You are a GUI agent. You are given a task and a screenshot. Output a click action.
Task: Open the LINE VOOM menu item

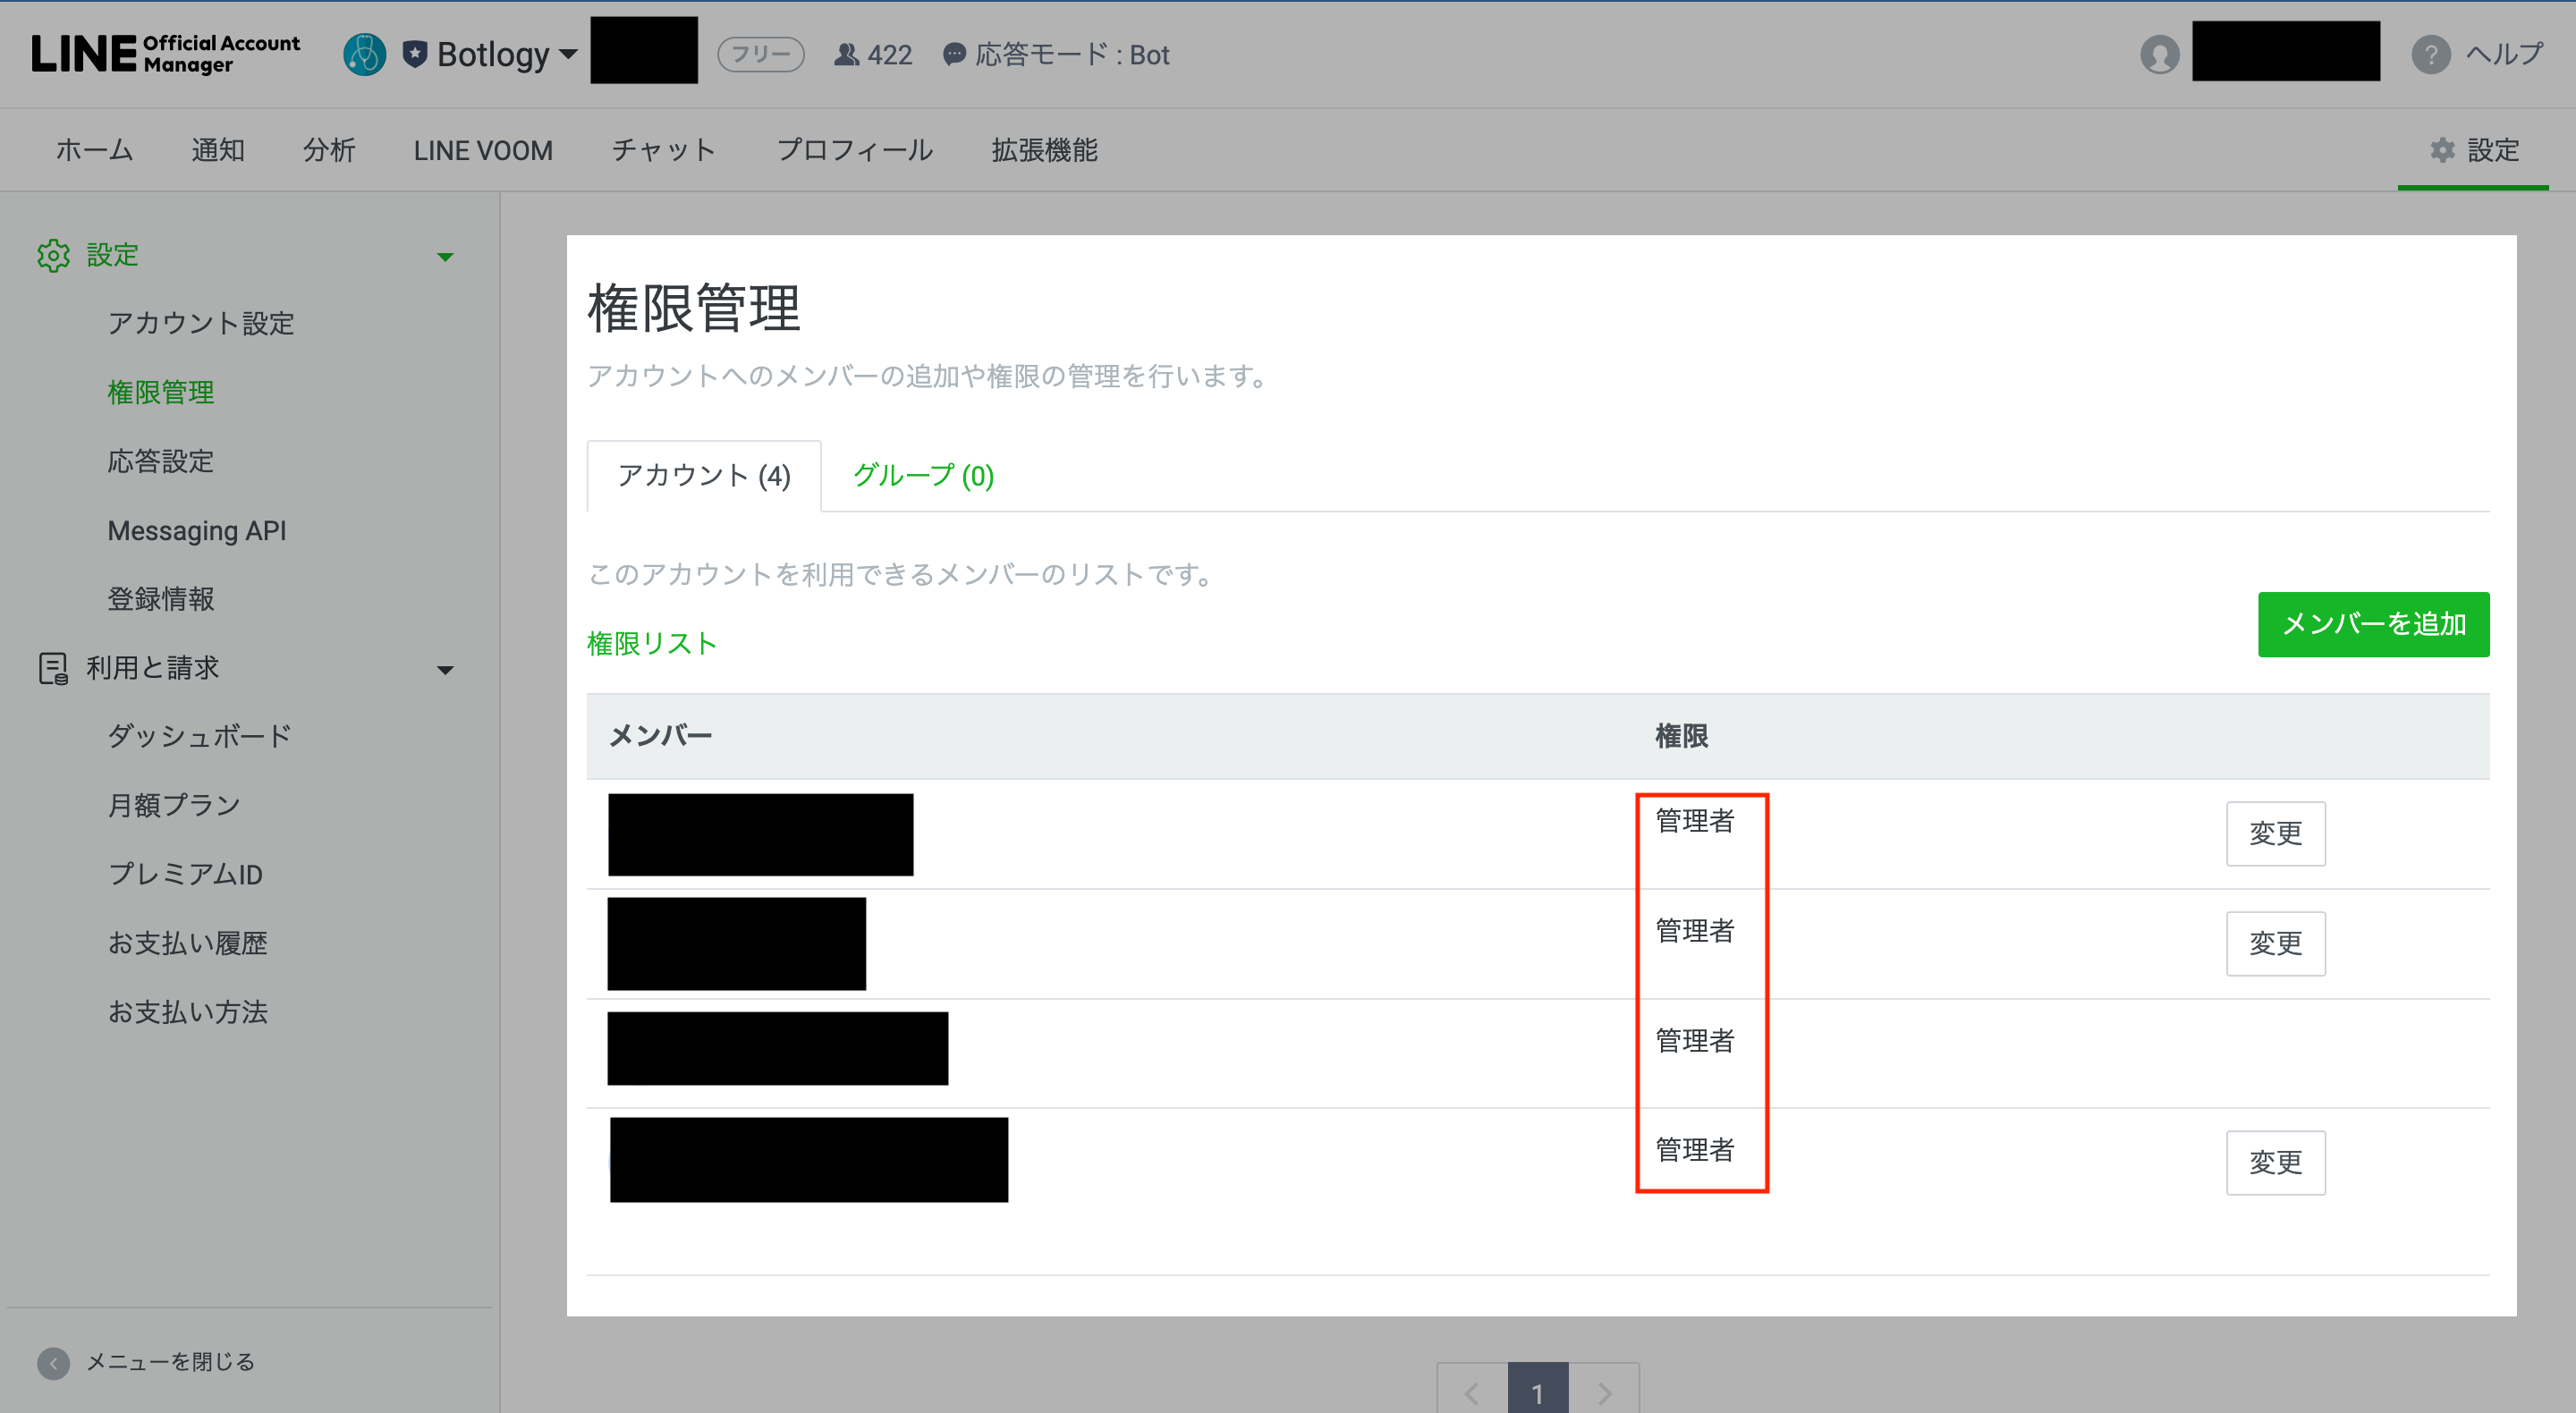click(x=482, y=150)
